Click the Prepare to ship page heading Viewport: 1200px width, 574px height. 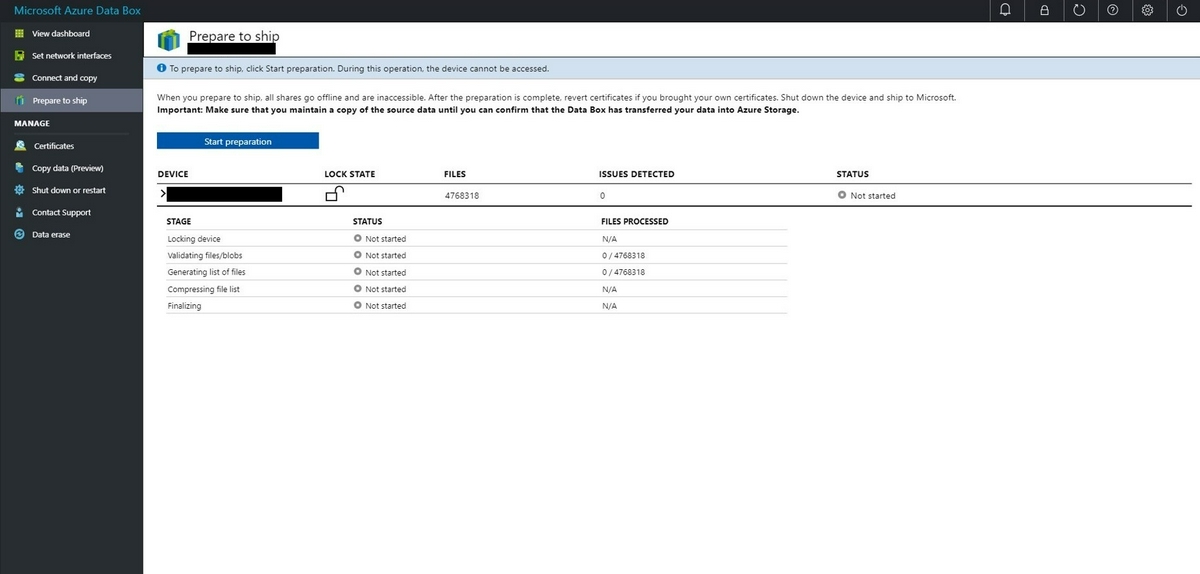click(234, 36)
